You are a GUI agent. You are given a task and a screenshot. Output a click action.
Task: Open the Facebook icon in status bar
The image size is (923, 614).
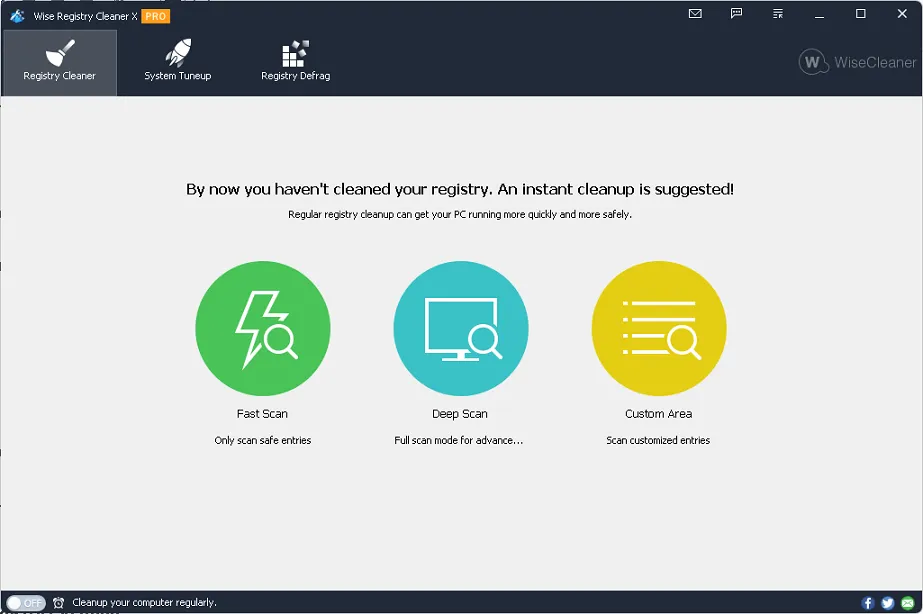click(868, 603)
